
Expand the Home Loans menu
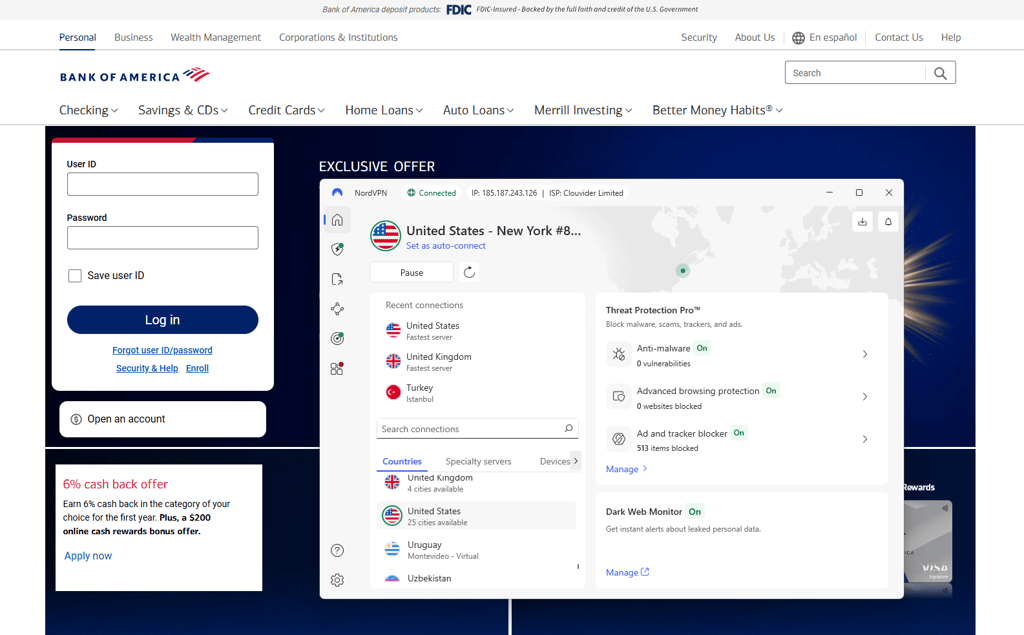tap(384, 110)
